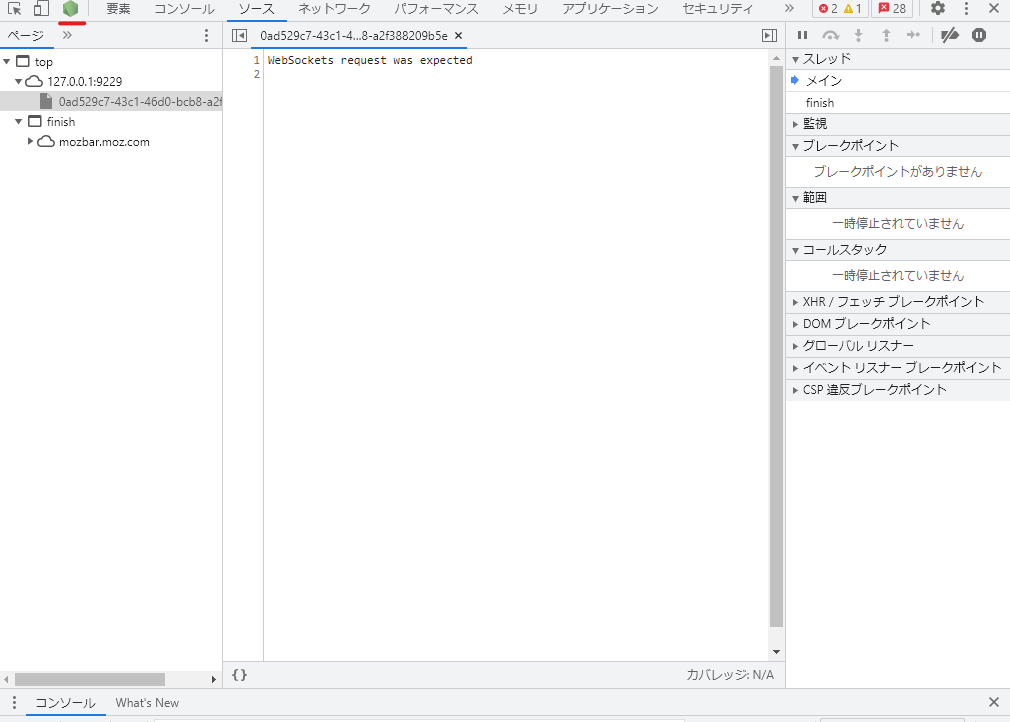Hide the navigator sidebar icon
Viewport: 1010px width, 722px height.
point(239,35)
